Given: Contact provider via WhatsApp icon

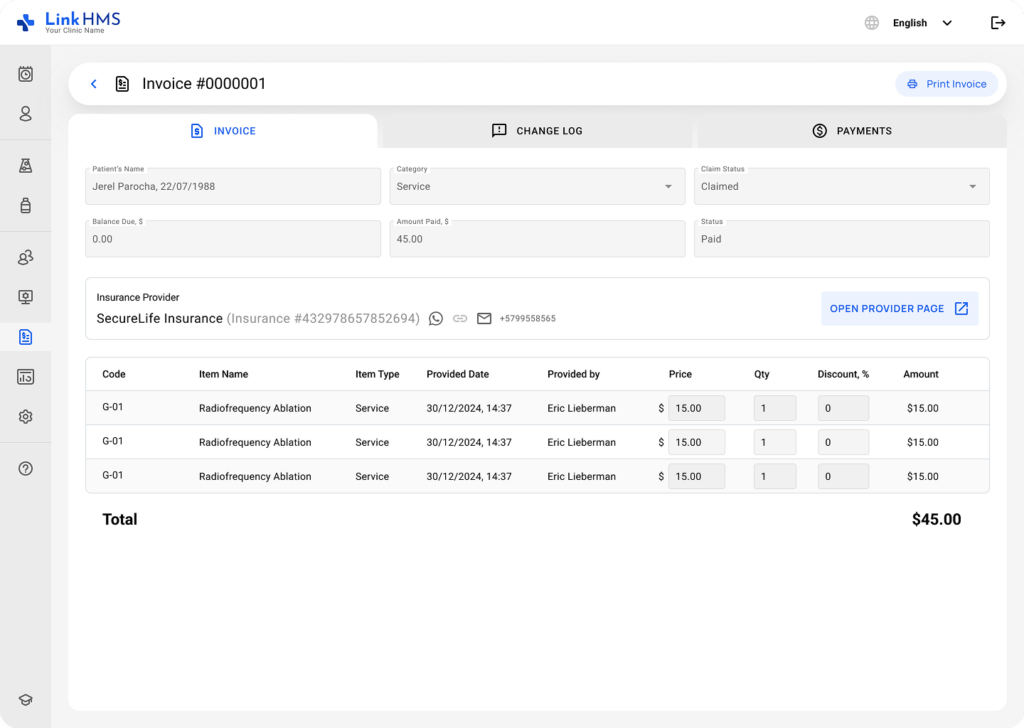Looking at the screenshot, I should 436,319.
